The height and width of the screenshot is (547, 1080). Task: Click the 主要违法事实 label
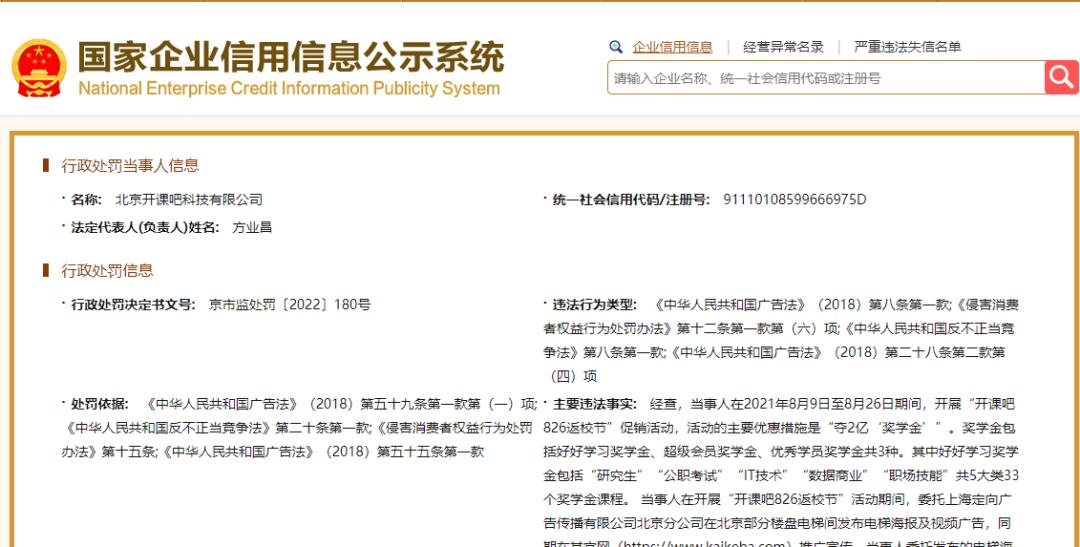(x=595, y=403)
